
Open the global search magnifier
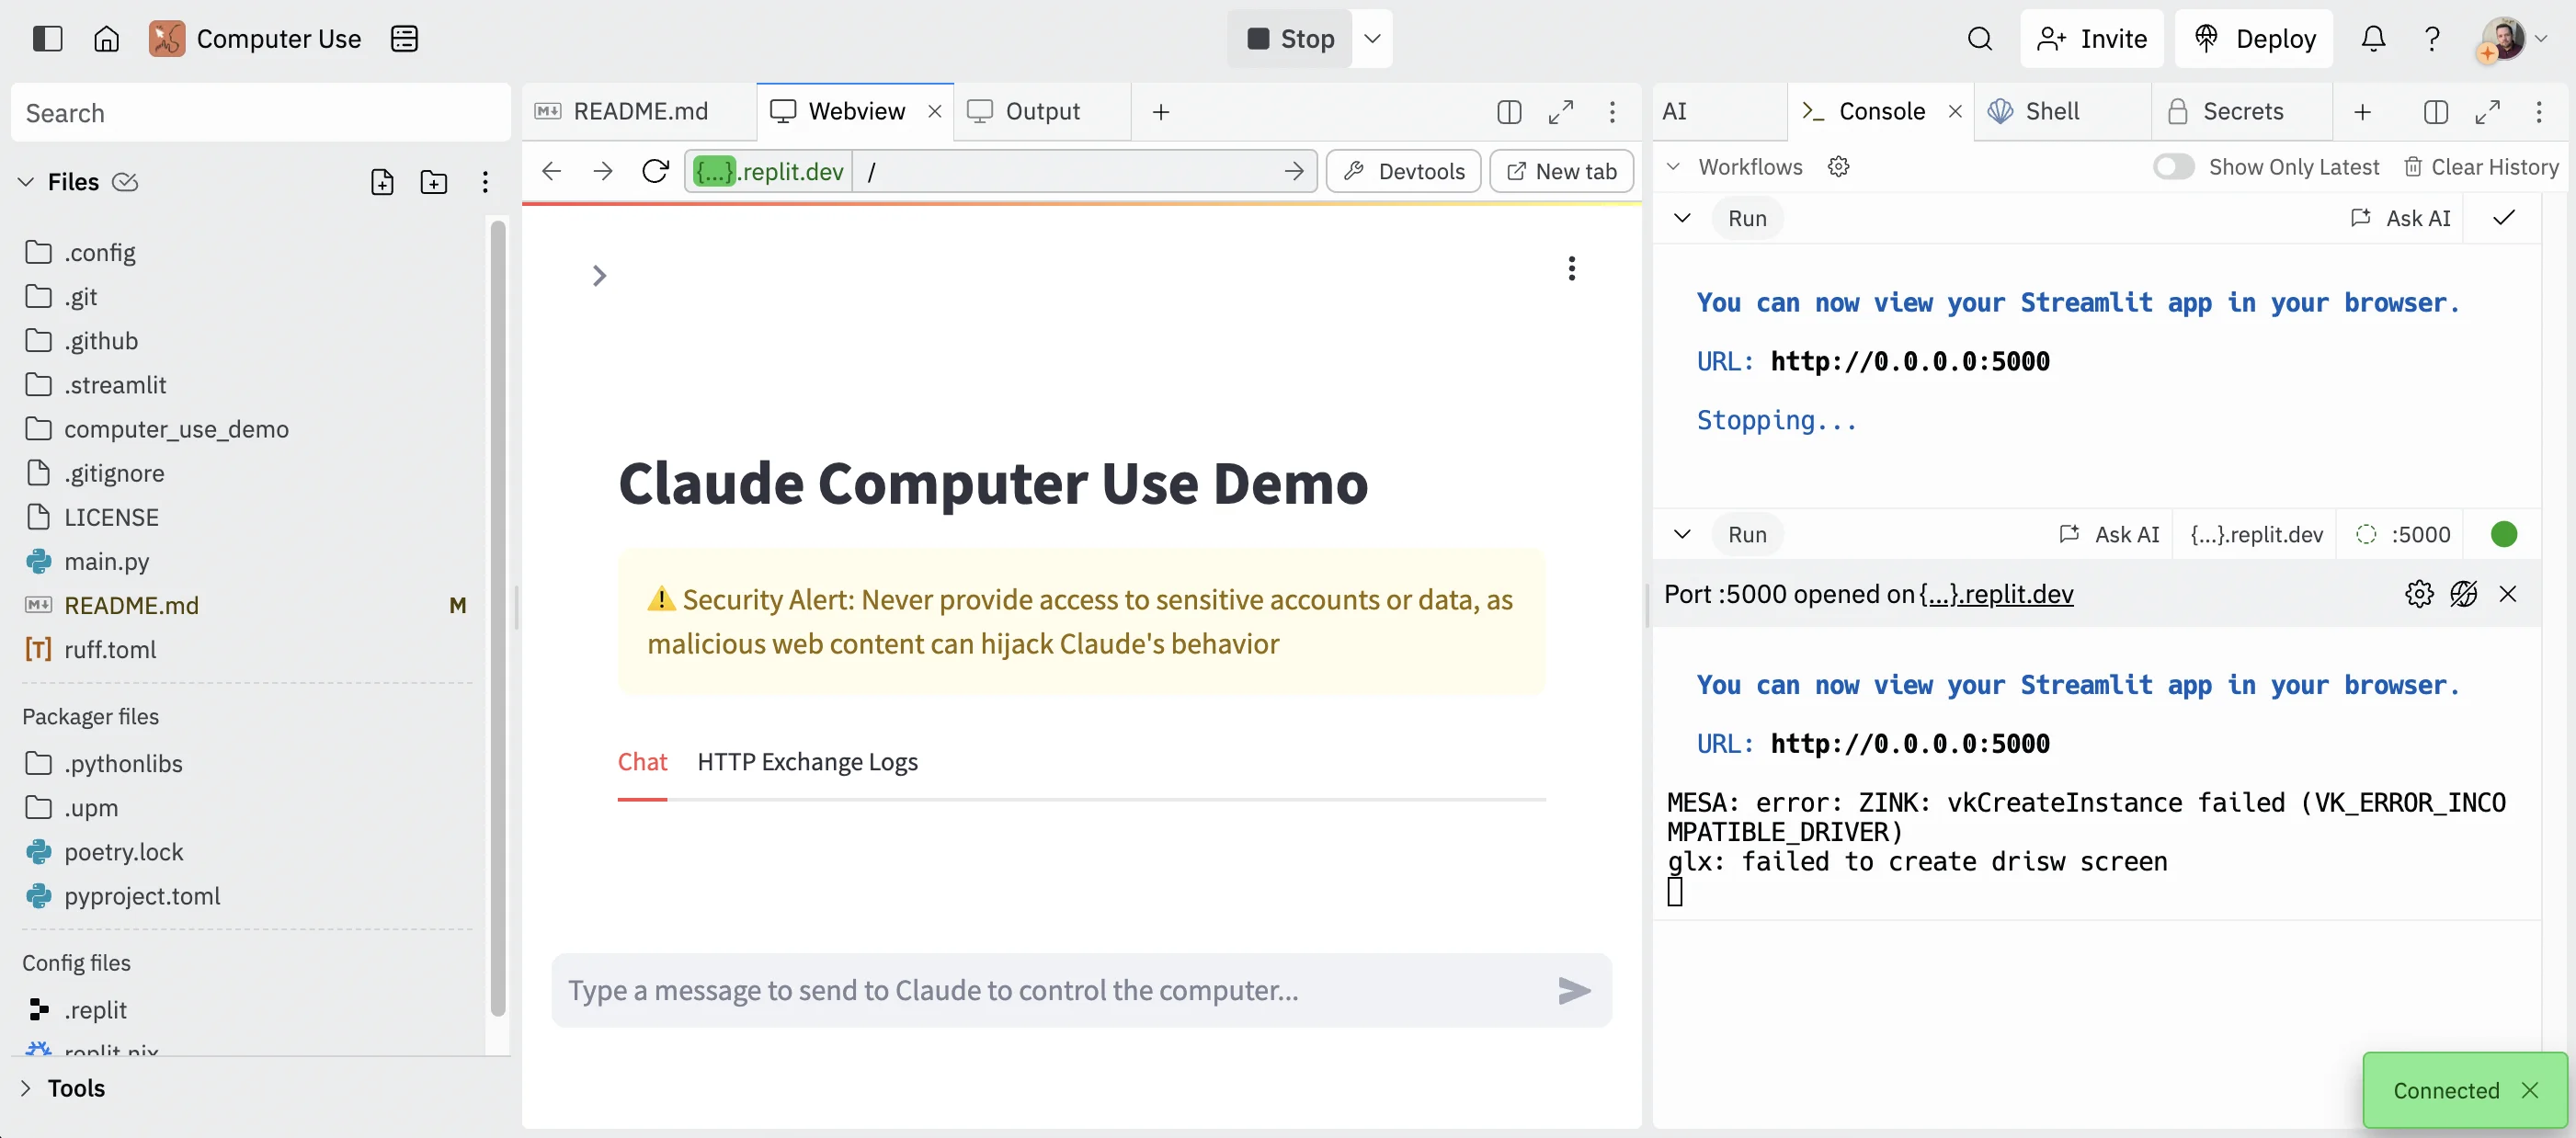pos(1979,38)
